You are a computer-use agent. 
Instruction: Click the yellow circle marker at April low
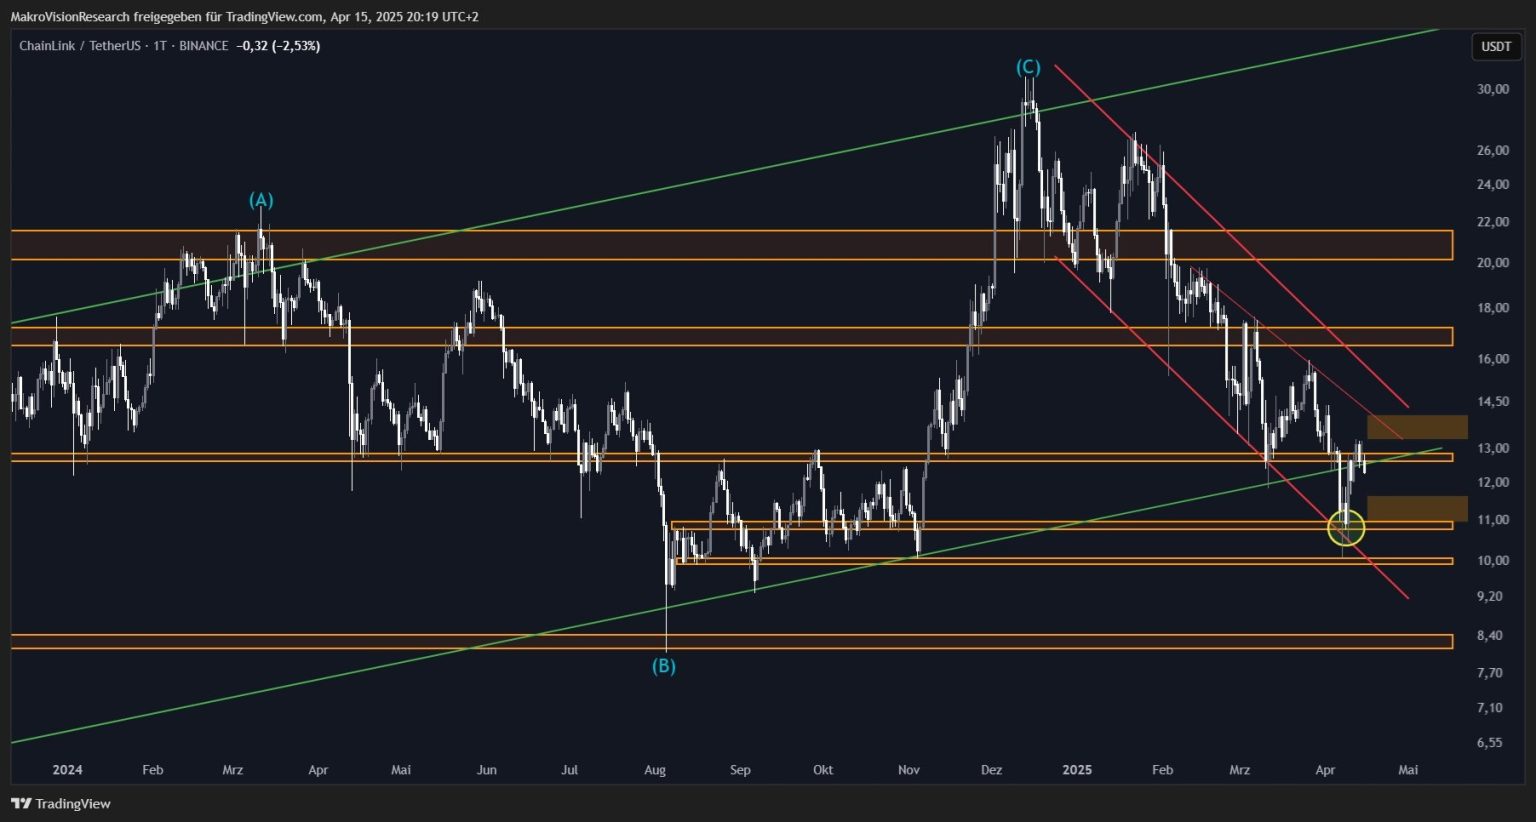point(1346,527)
